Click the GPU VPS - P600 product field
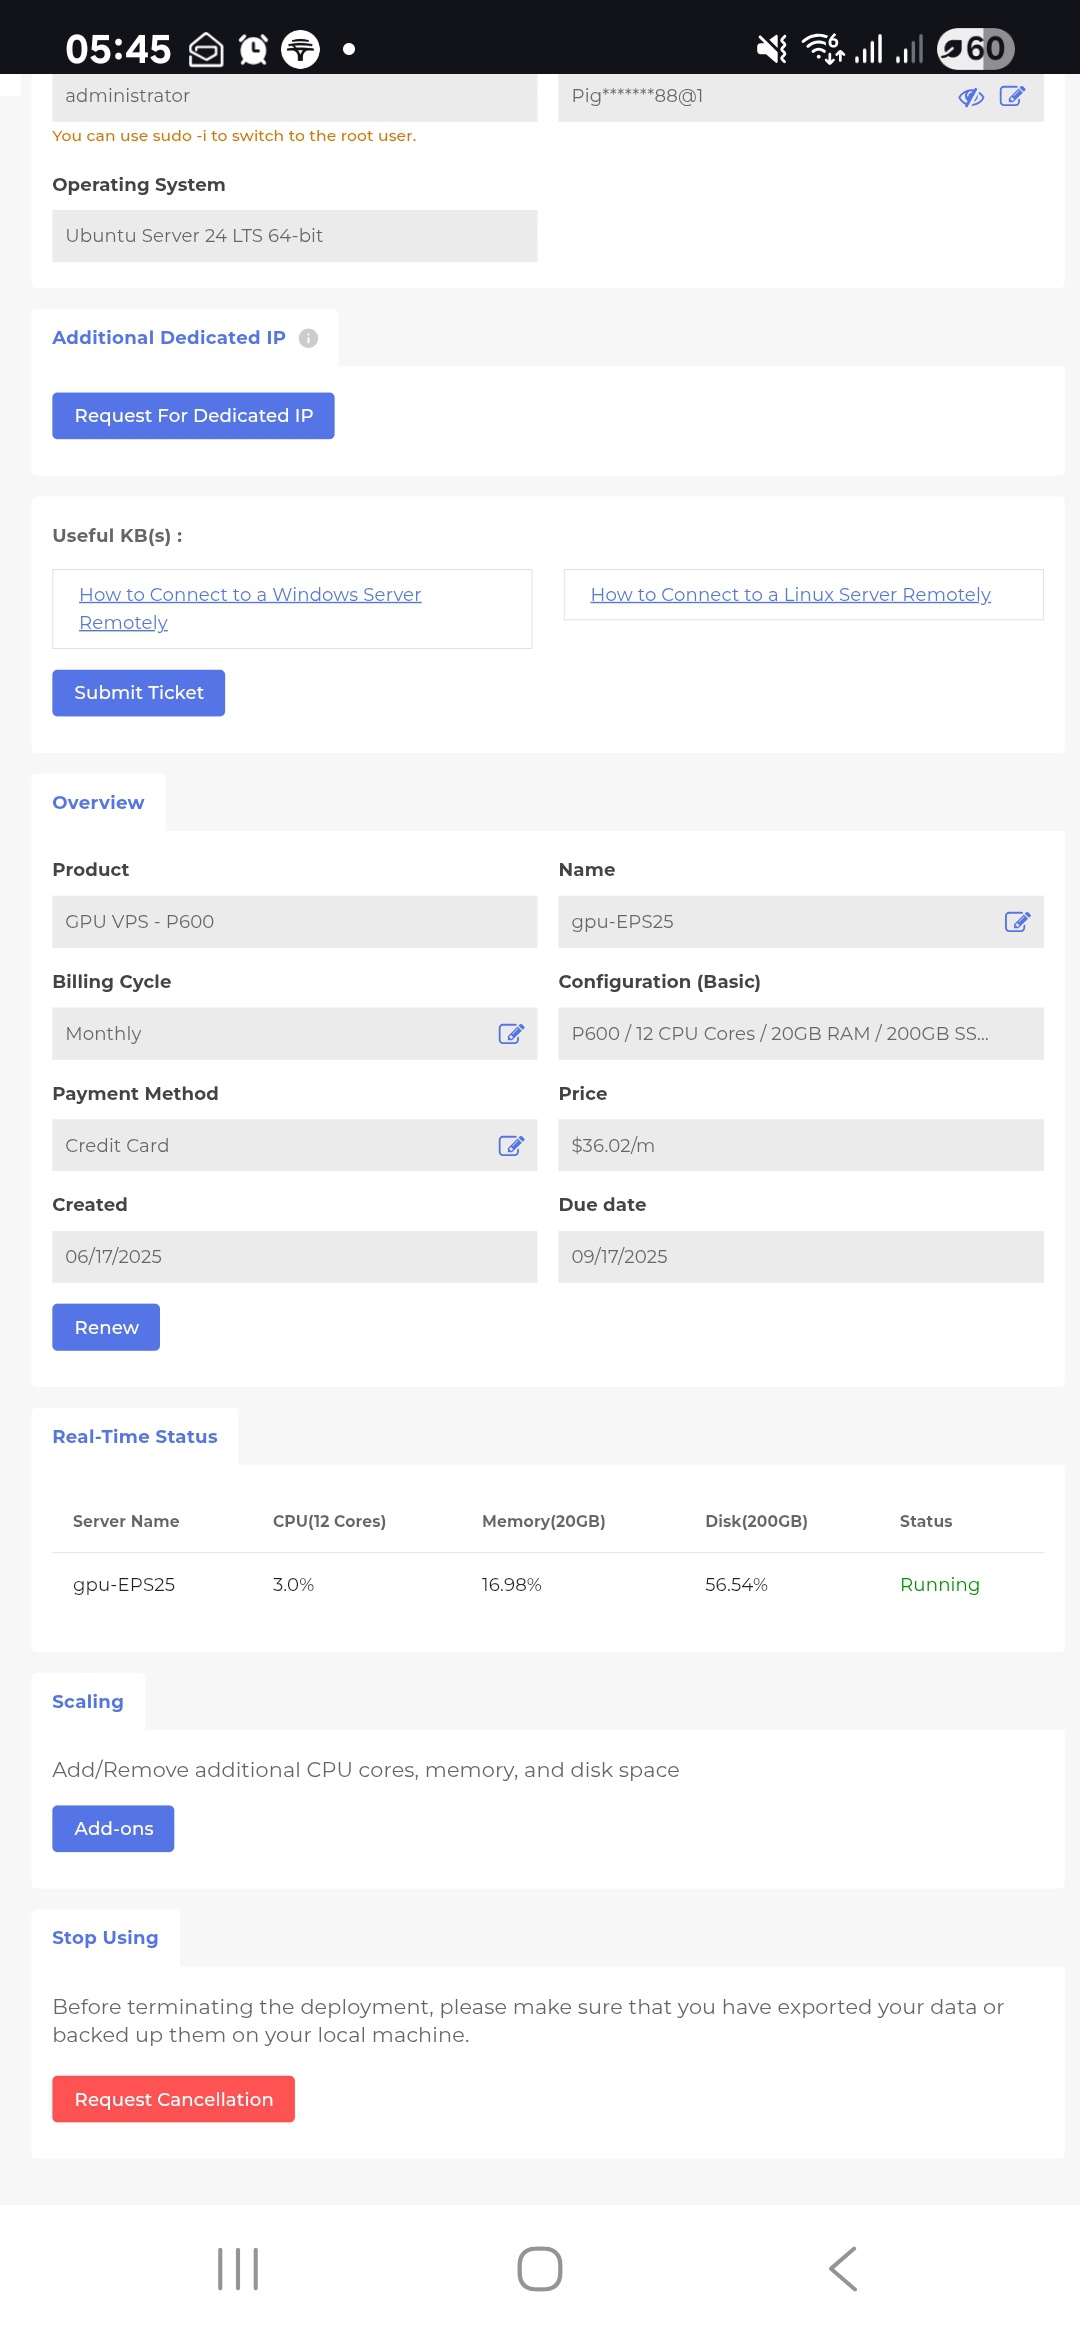Image resolution: width=1080 pixels, height=2340 pixels. [295, 922]
